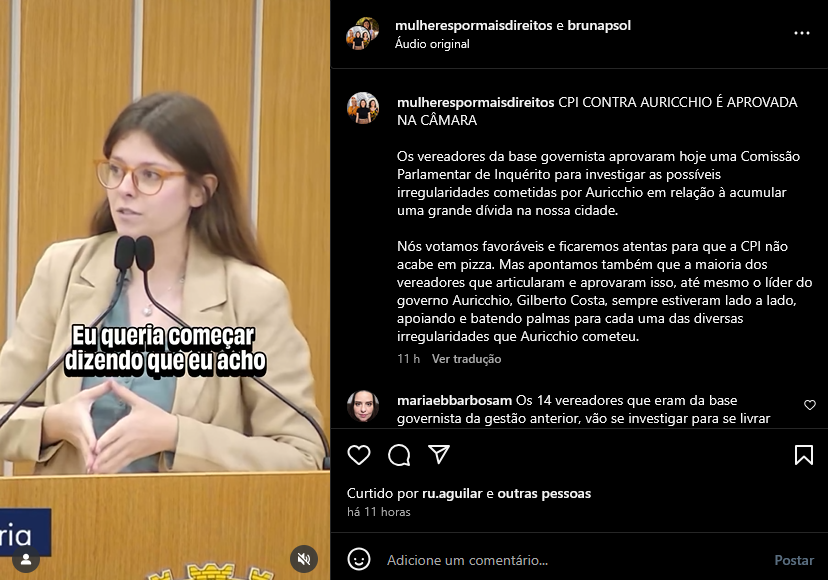View outras pessoas who liked
Screen dimensions: 828x580
[544, 493]
